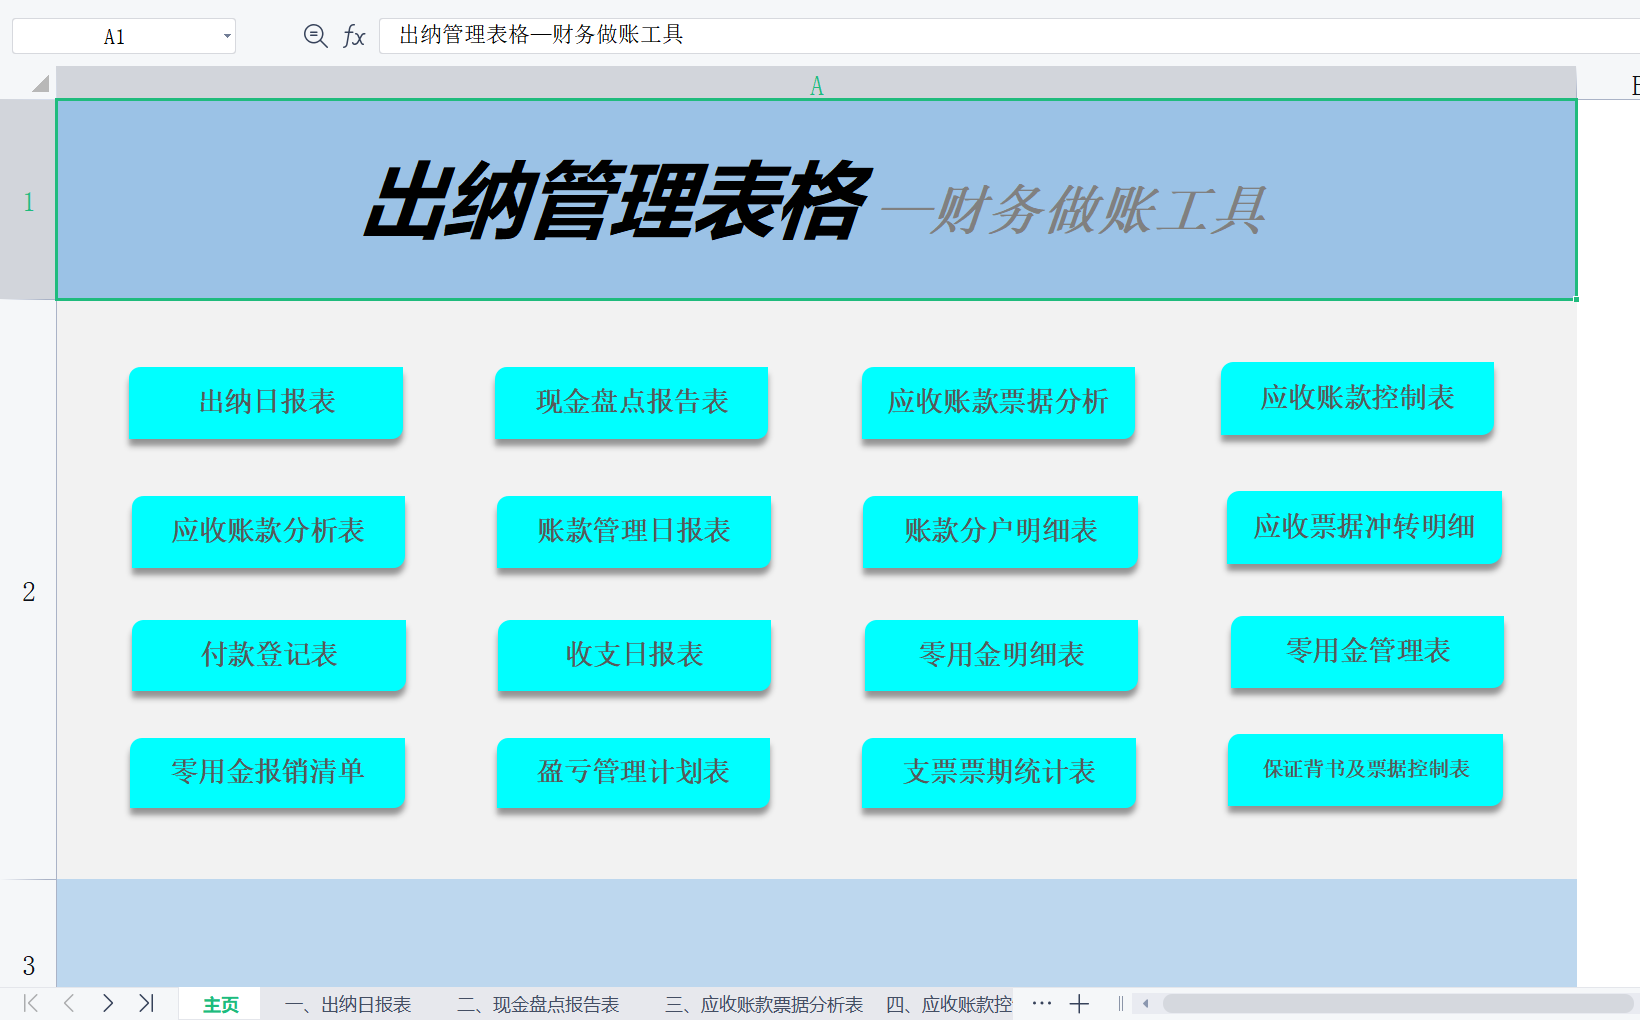The width and height of the screenshot is (1640, 1020).
Task: Click the 出纳管理表格 title cell
Action: coord(816,200)
